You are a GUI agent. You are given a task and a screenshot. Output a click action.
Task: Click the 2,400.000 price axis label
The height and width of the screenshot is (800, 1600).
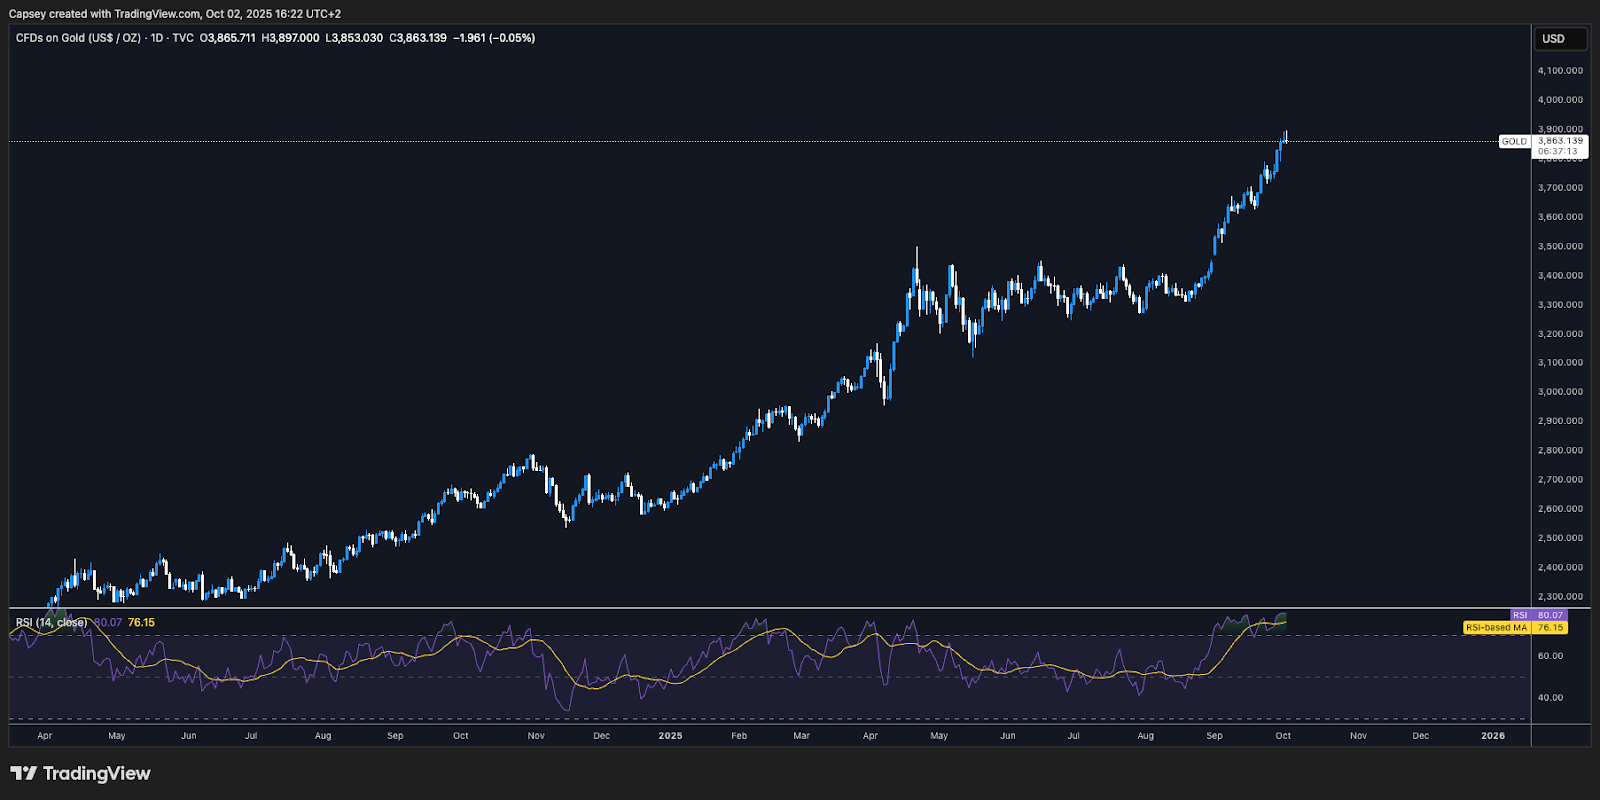(1560, 567)
